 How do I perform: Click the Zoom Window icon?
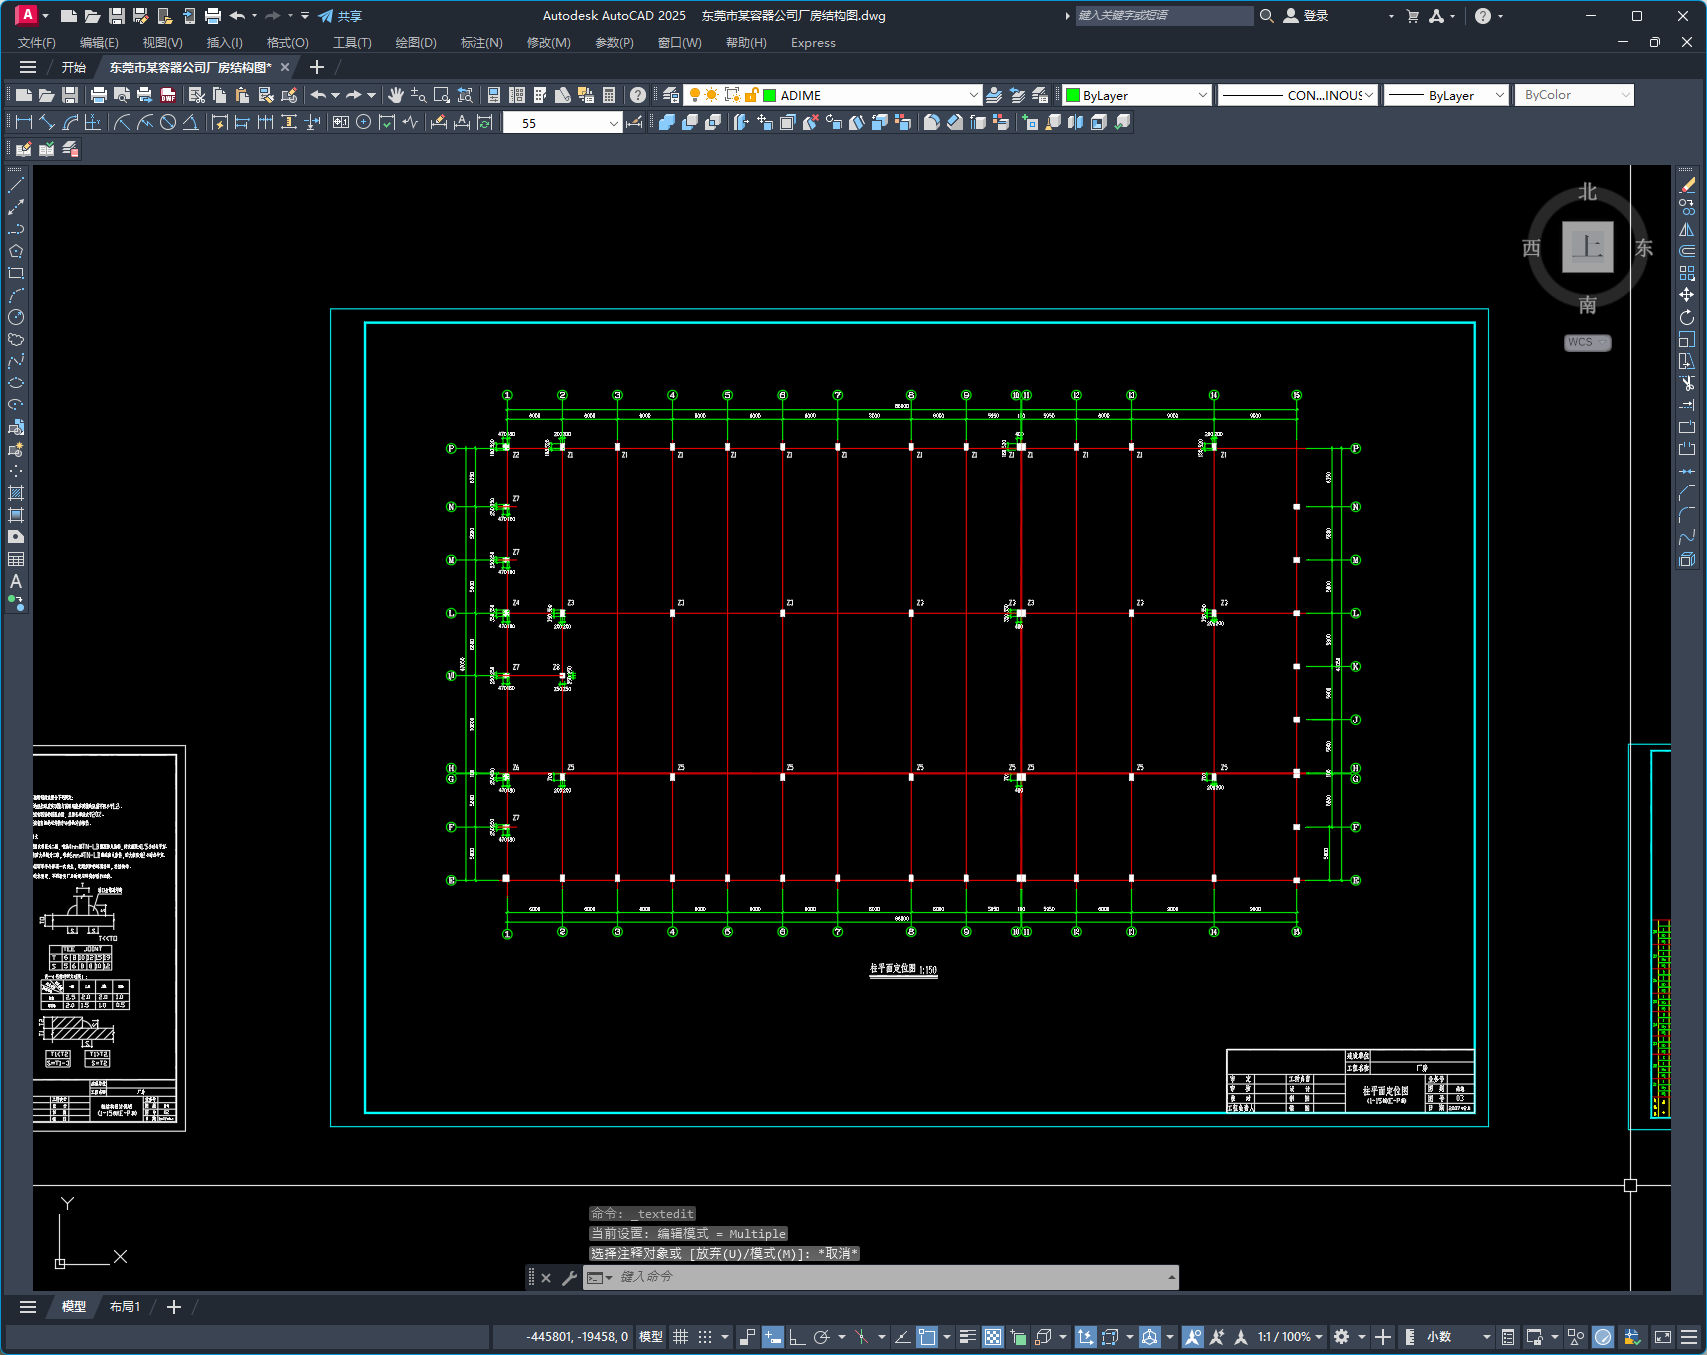pos(442,95)
